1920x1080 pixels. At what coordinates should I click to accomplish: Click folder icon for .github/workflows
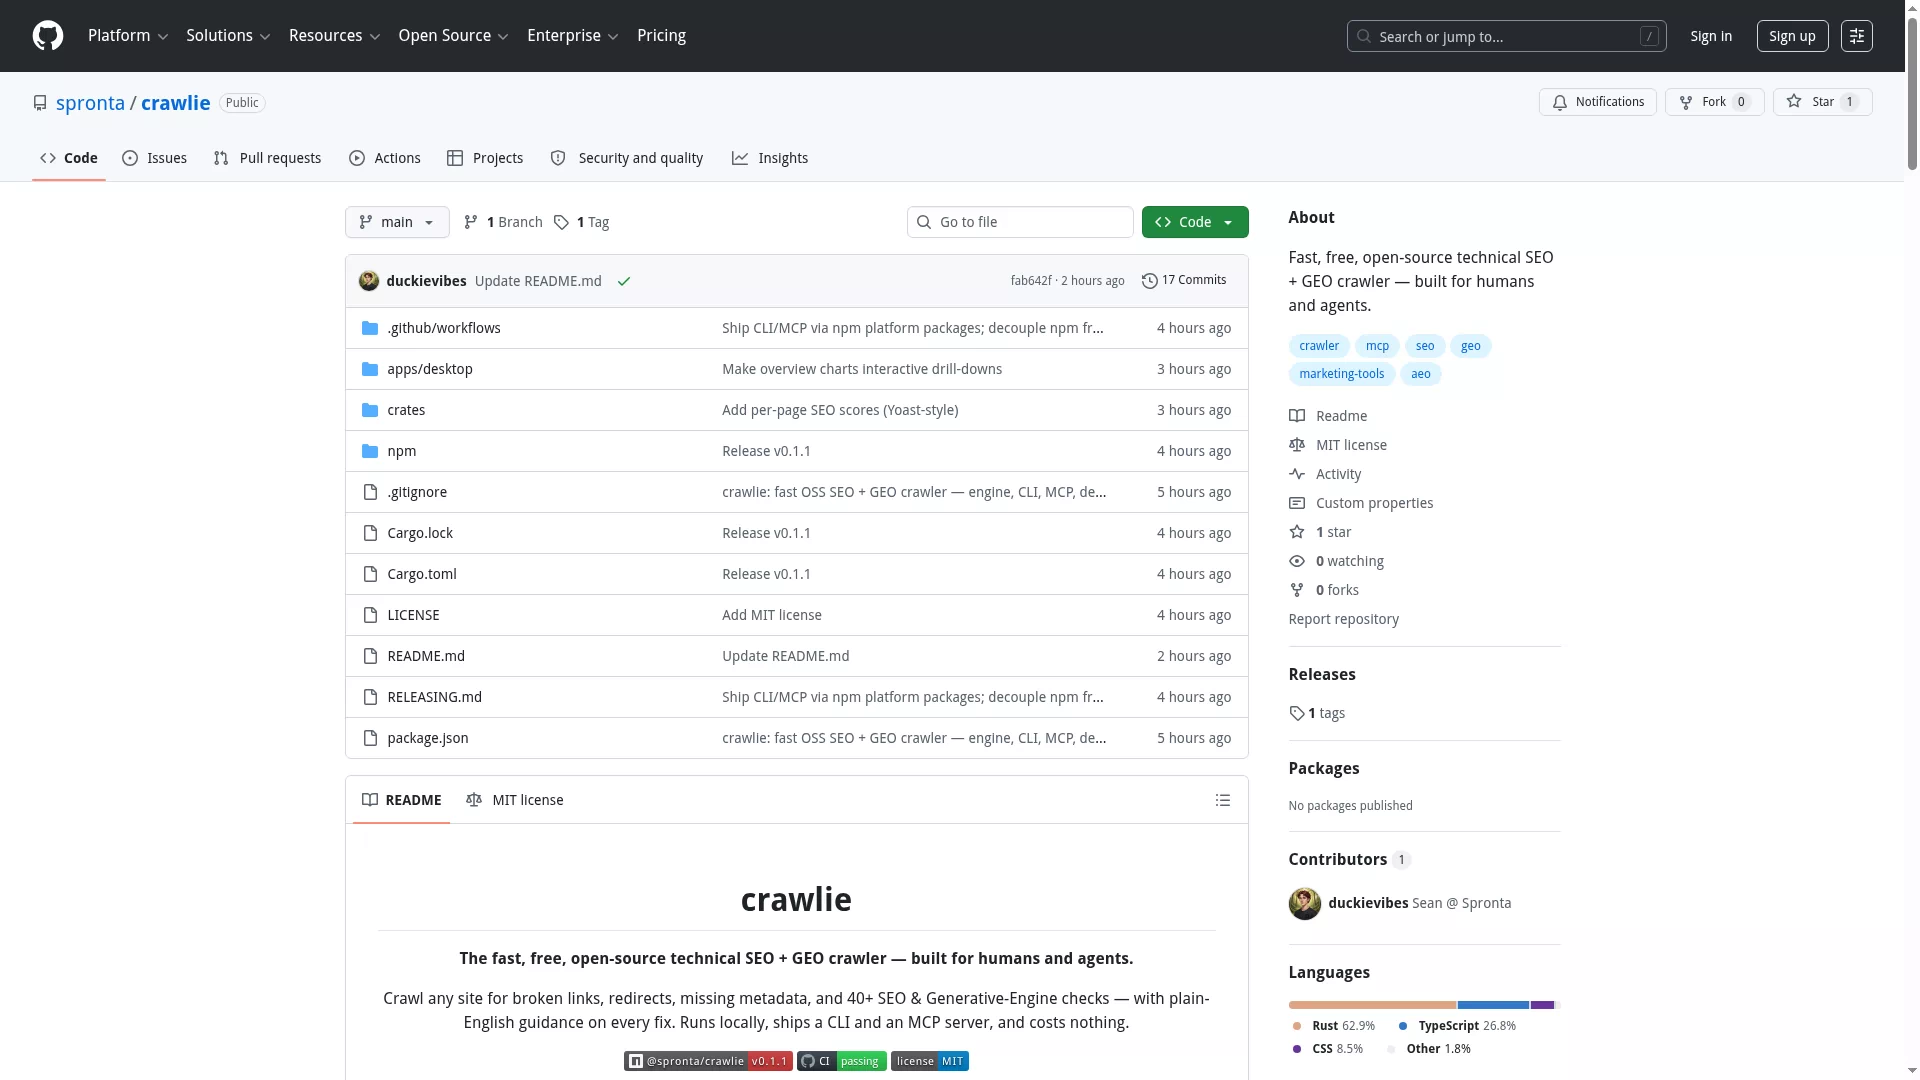(x=370, y=328)
